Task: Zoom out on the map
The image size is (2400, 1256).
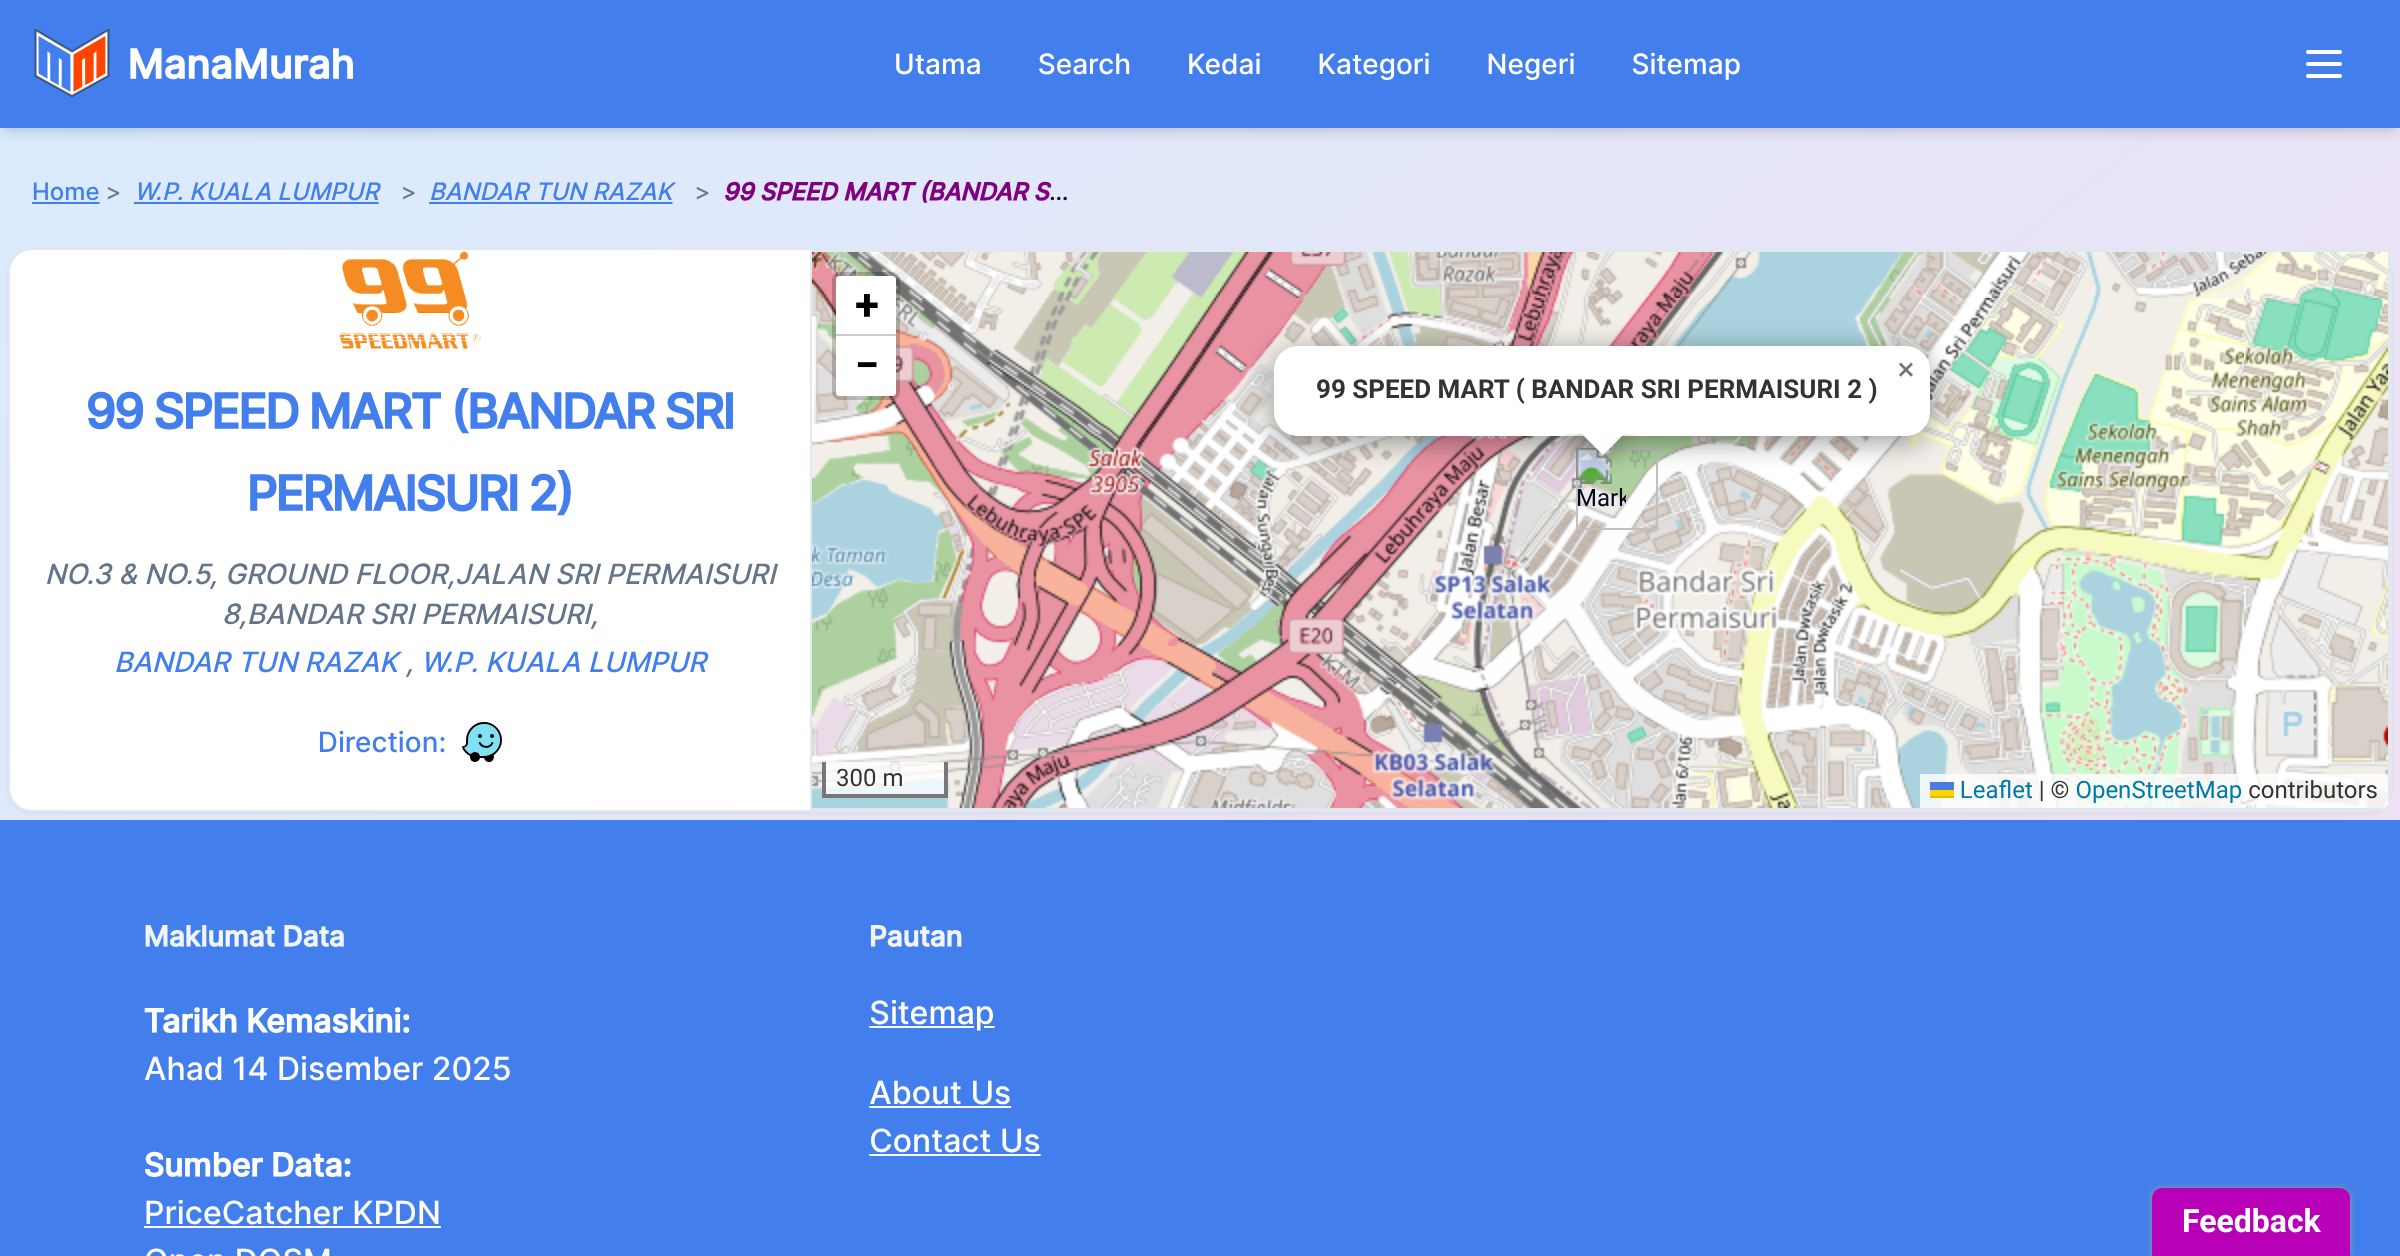Action: click(x=866, y=365)
